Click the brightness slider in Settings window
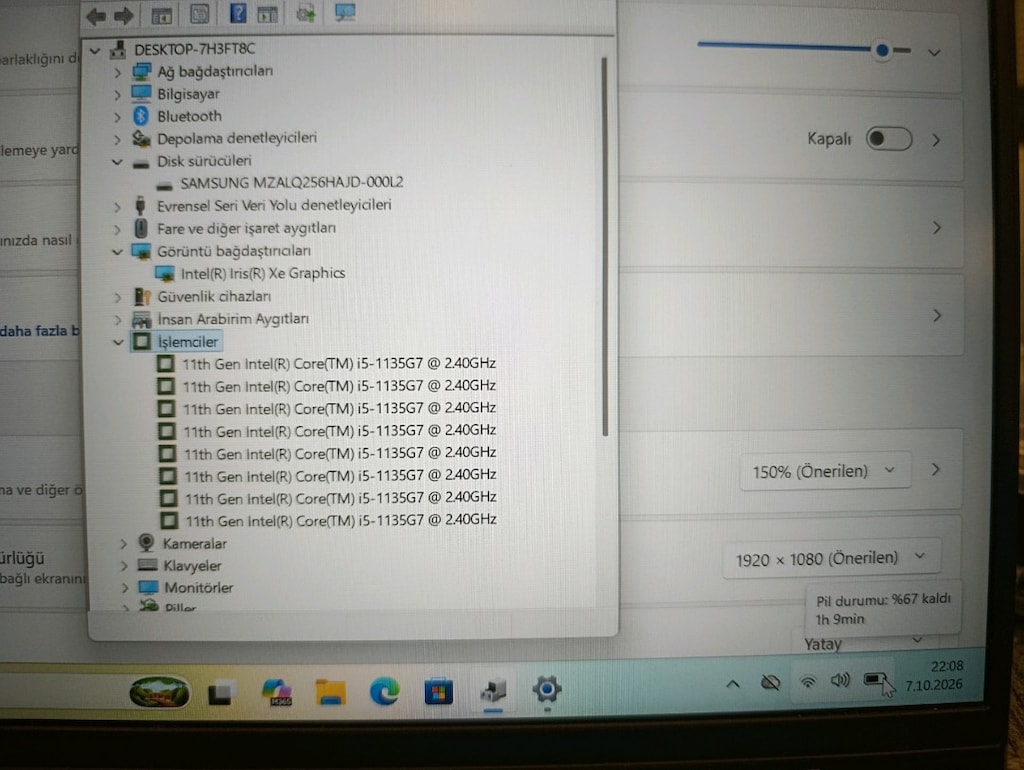This screenshot has width=1024, height=770. click(804, 48)
